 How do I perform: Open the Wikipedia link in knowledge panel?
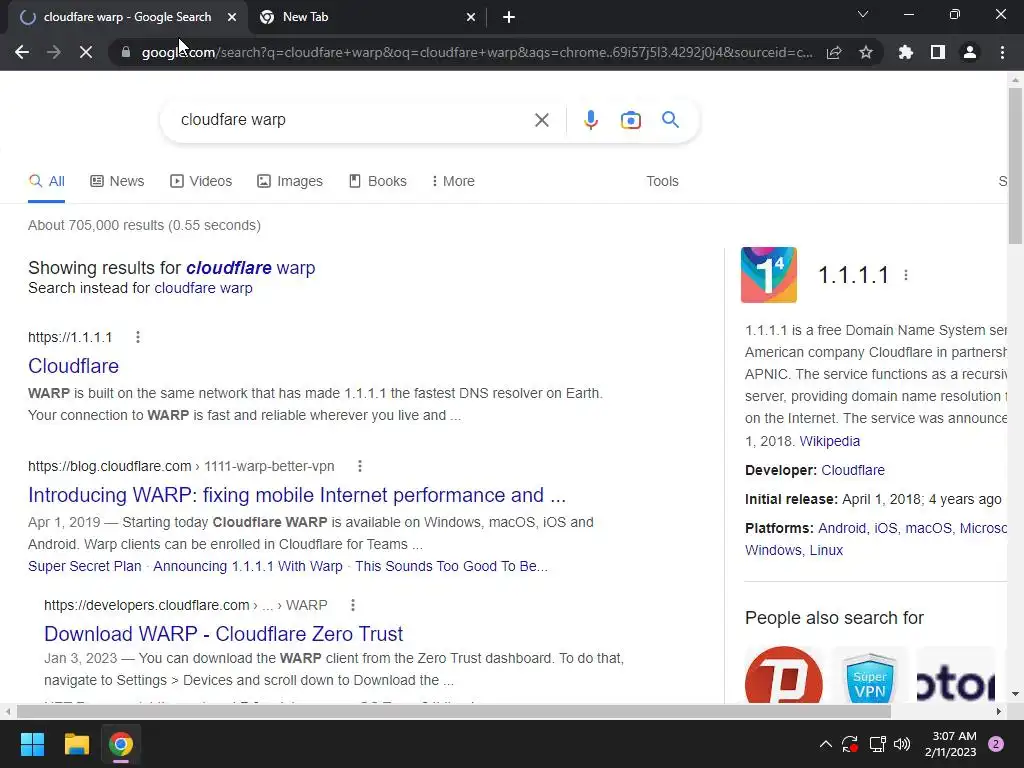pyautogui.click(x=829, y=441)
